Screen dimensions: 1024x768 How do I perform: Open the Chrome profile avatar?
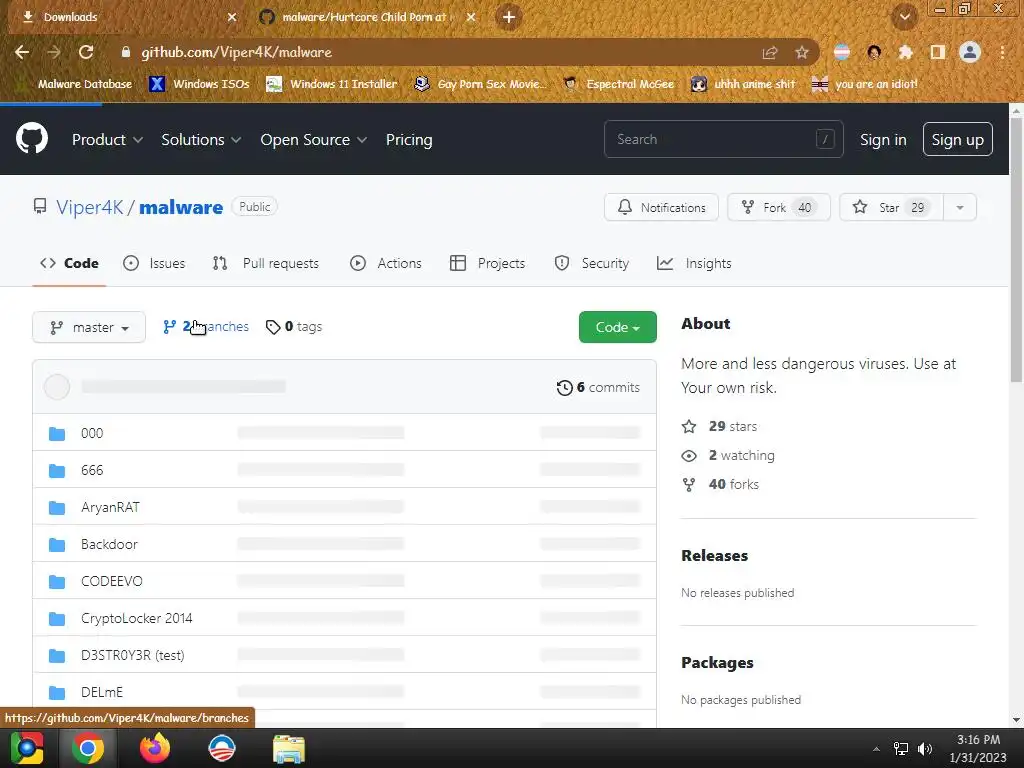970,52
